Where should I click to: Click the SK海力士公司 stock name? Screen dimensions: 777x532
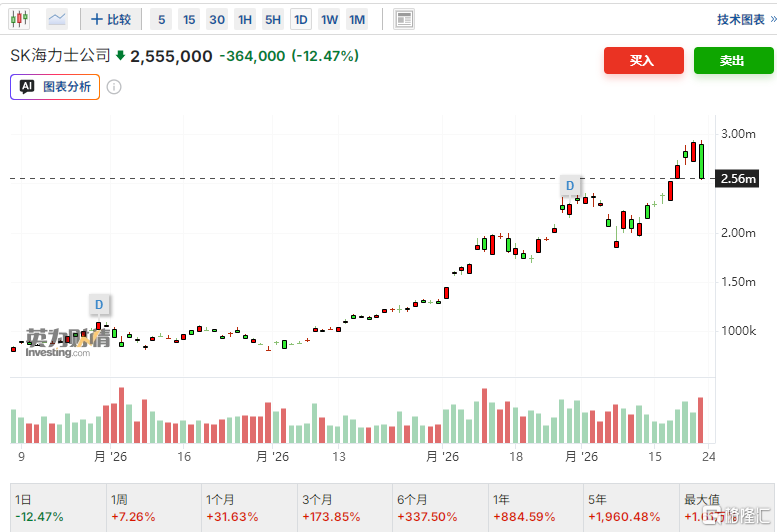(60, 55)
